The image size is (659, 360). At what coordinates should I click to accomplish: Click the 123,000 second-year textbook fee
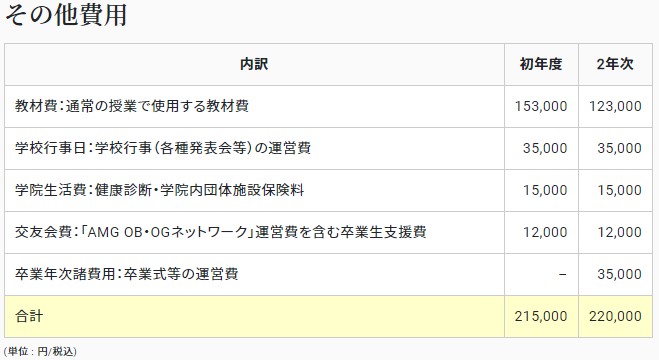coord(615,106)
